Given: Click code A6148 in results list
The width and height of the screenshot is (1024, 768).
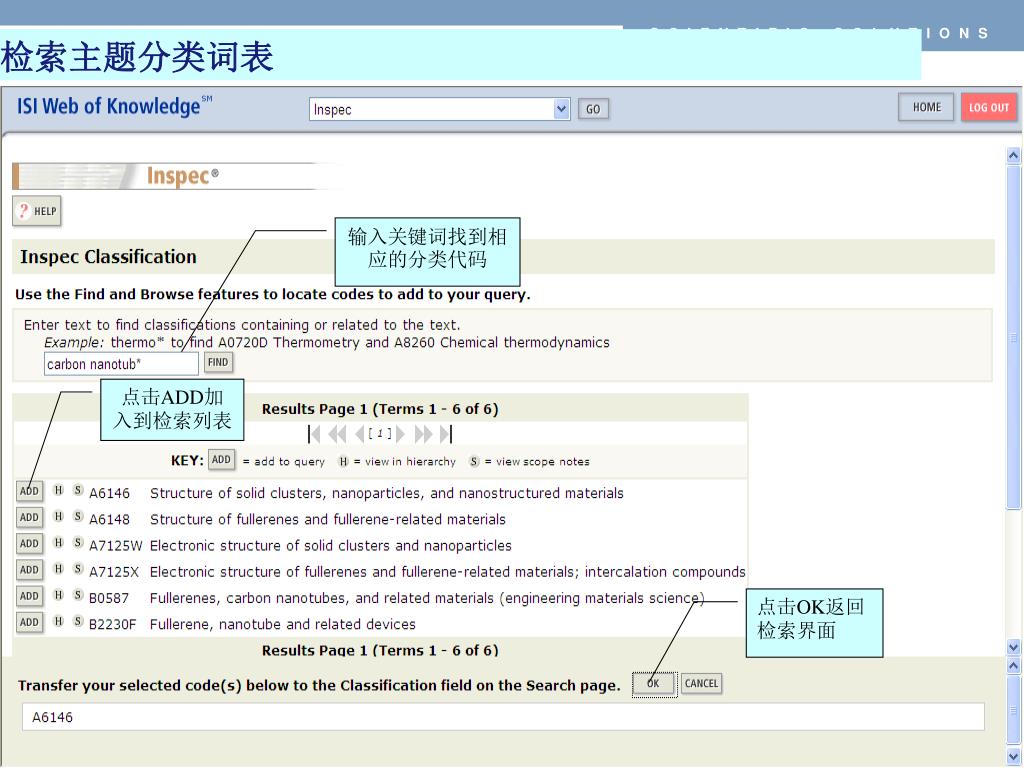Looking at the screenshot, I should tap(110, 519).
